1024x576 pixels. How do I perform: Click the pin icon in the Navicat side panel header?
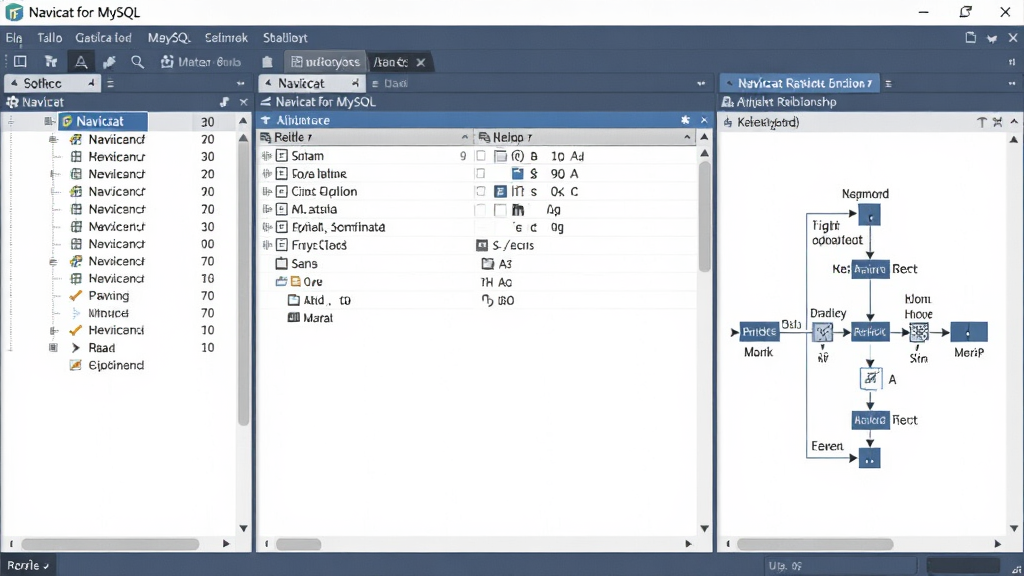[x=225, y=102]
